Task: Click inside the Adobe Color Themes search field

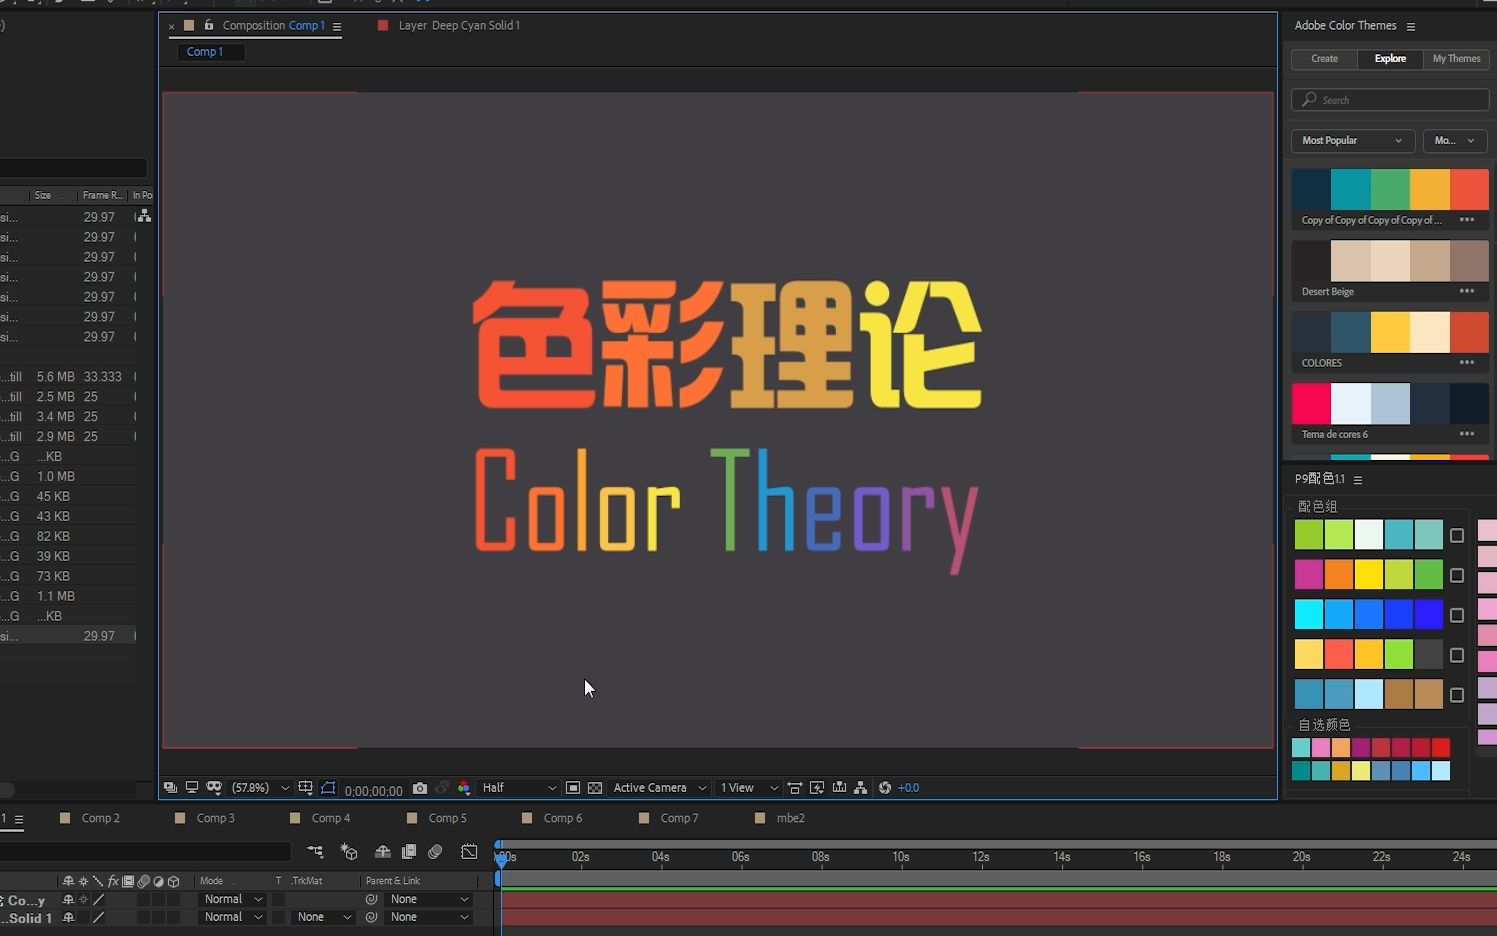Action: [x=1389, y=99]
